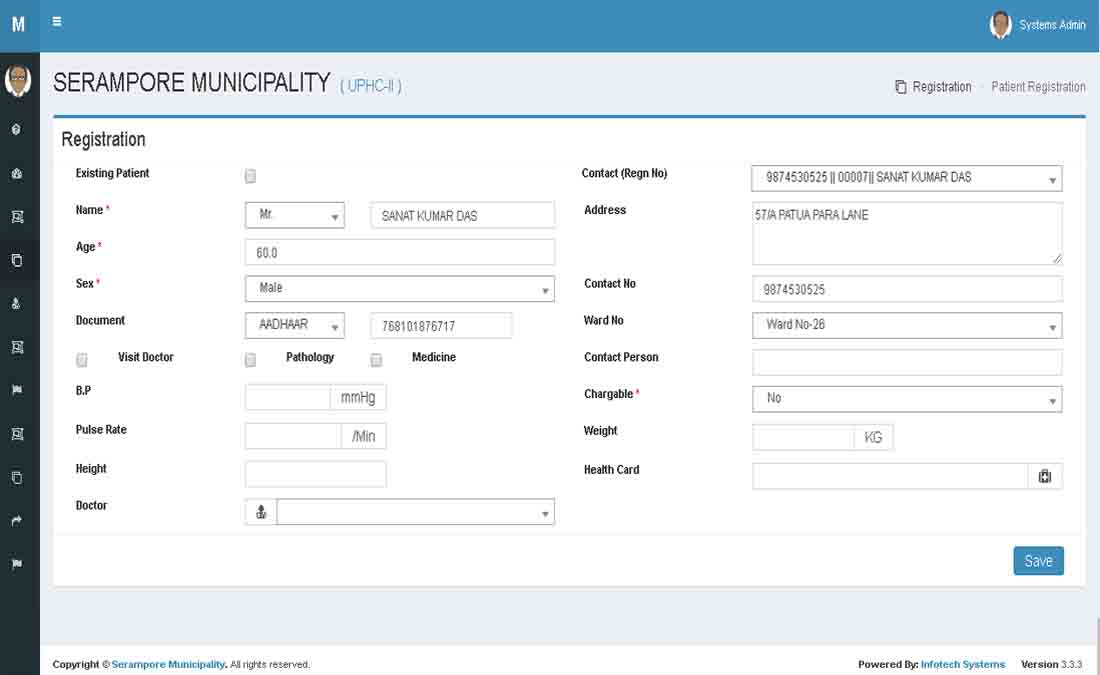Click the share arrow icon in sidebar

(17, 521)
